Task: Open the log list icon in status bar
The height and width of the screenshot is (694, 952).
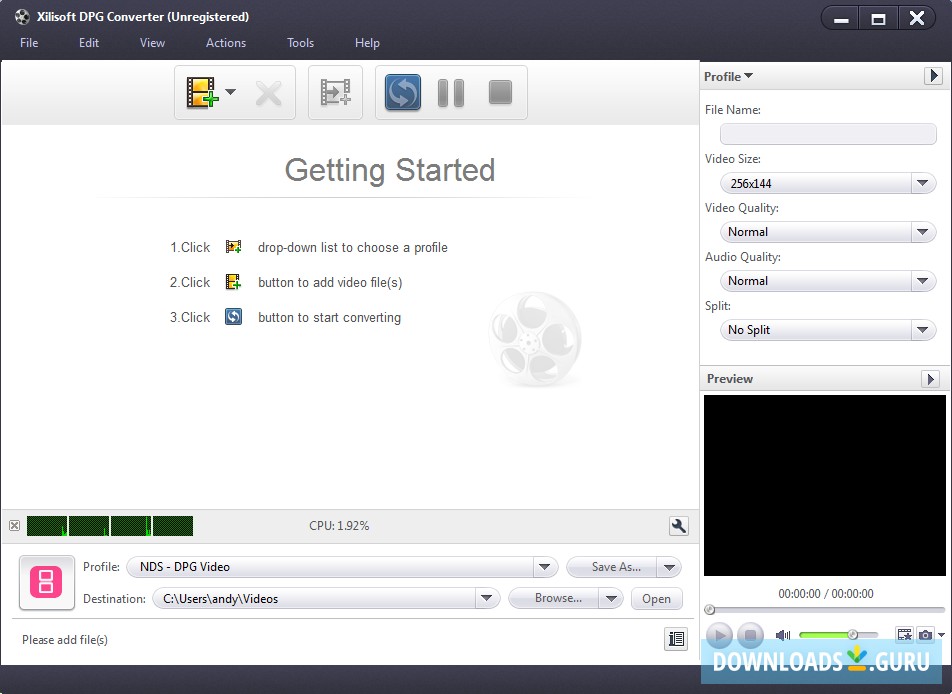Action: coord(677,639)
